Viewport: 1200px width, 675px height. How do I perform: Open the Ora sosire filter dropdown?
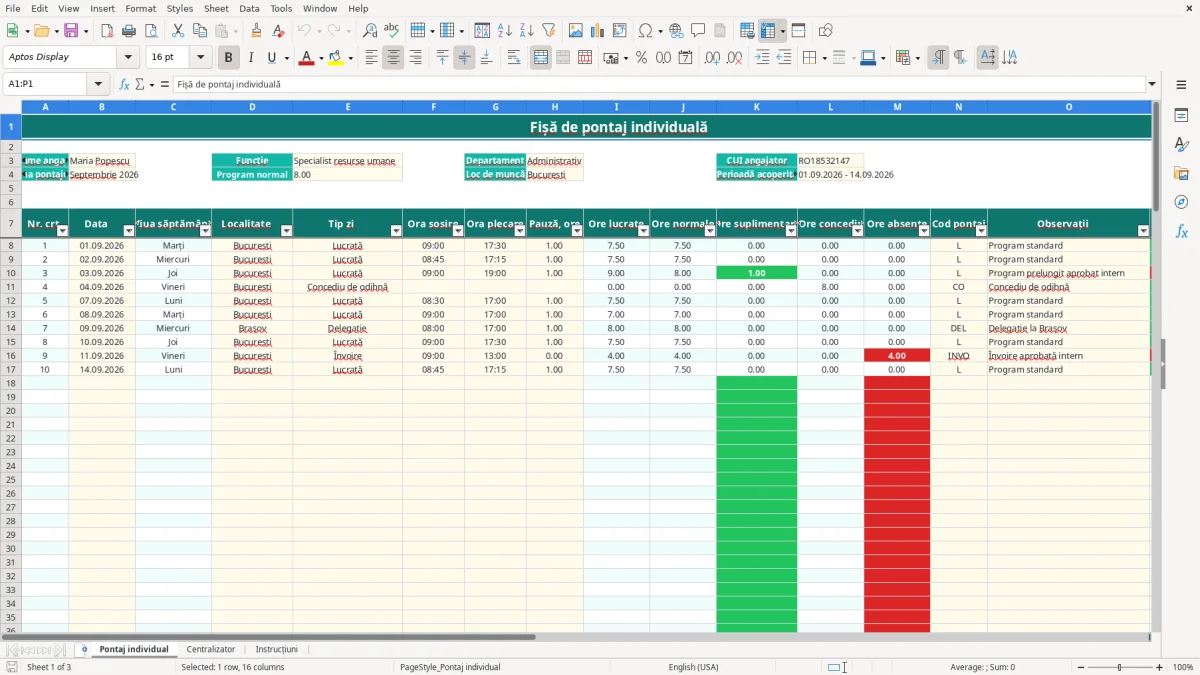point(458,231)
